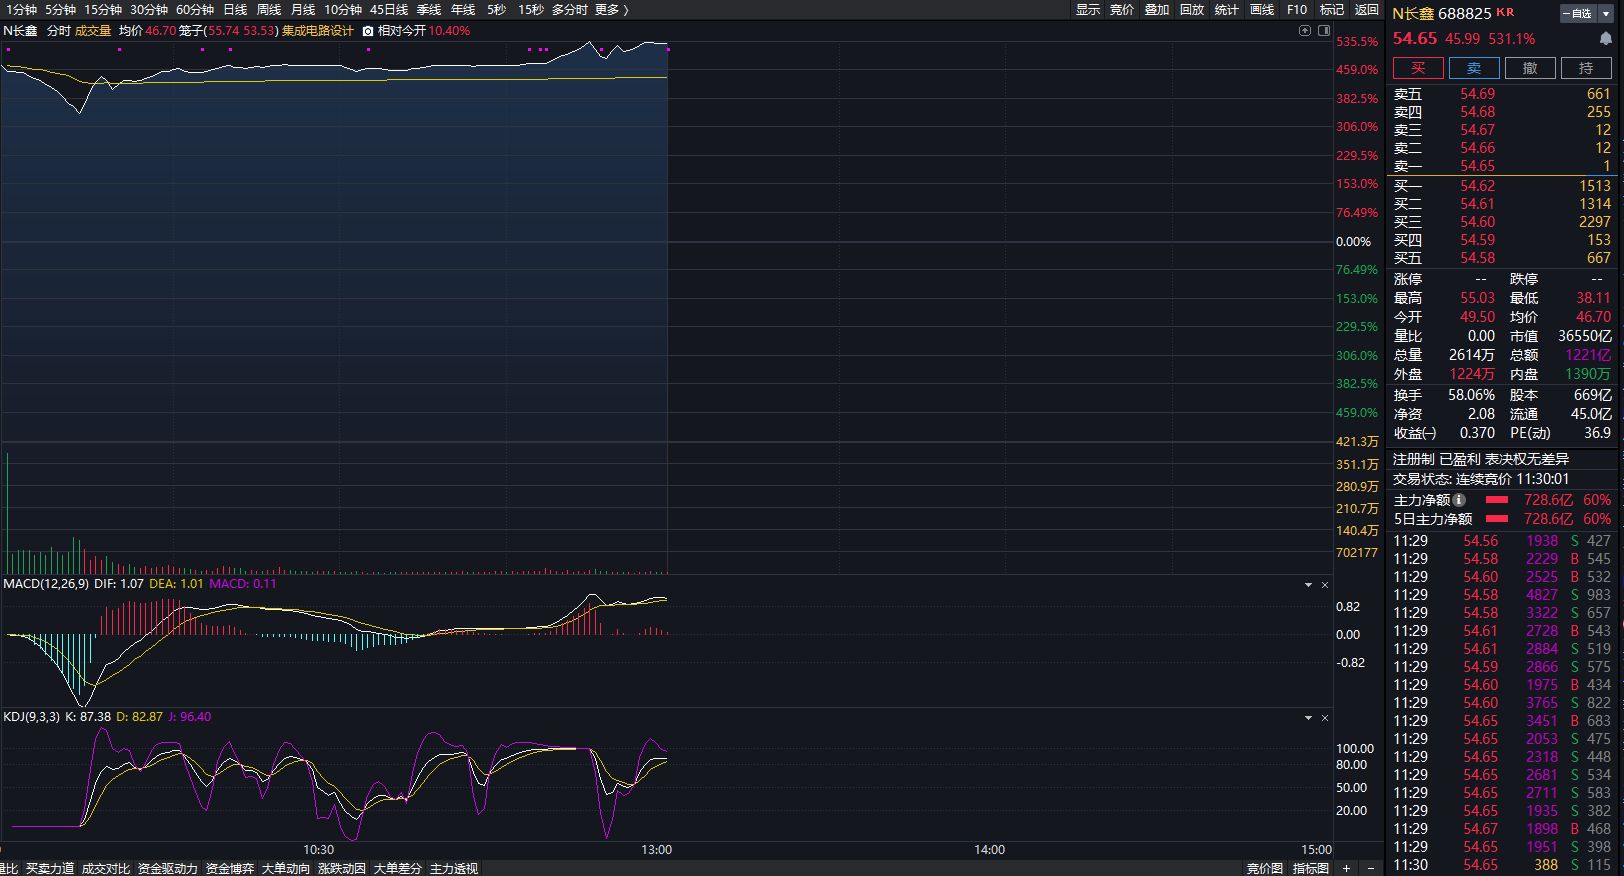The height and width of the screenshot is (876, 1624).
Task: Click the price alert bell icon
Action: [x=1606, y=38]
